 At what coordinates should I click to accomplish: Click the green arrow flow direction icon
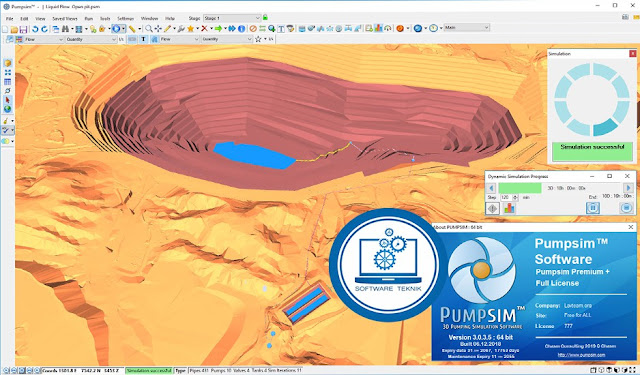(218, 29)
